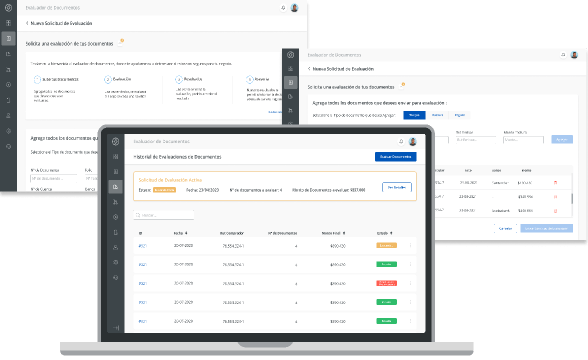Click the logo icon in the laptop window sidebar
The image size is (588, 360).
[x=116, y=141]
